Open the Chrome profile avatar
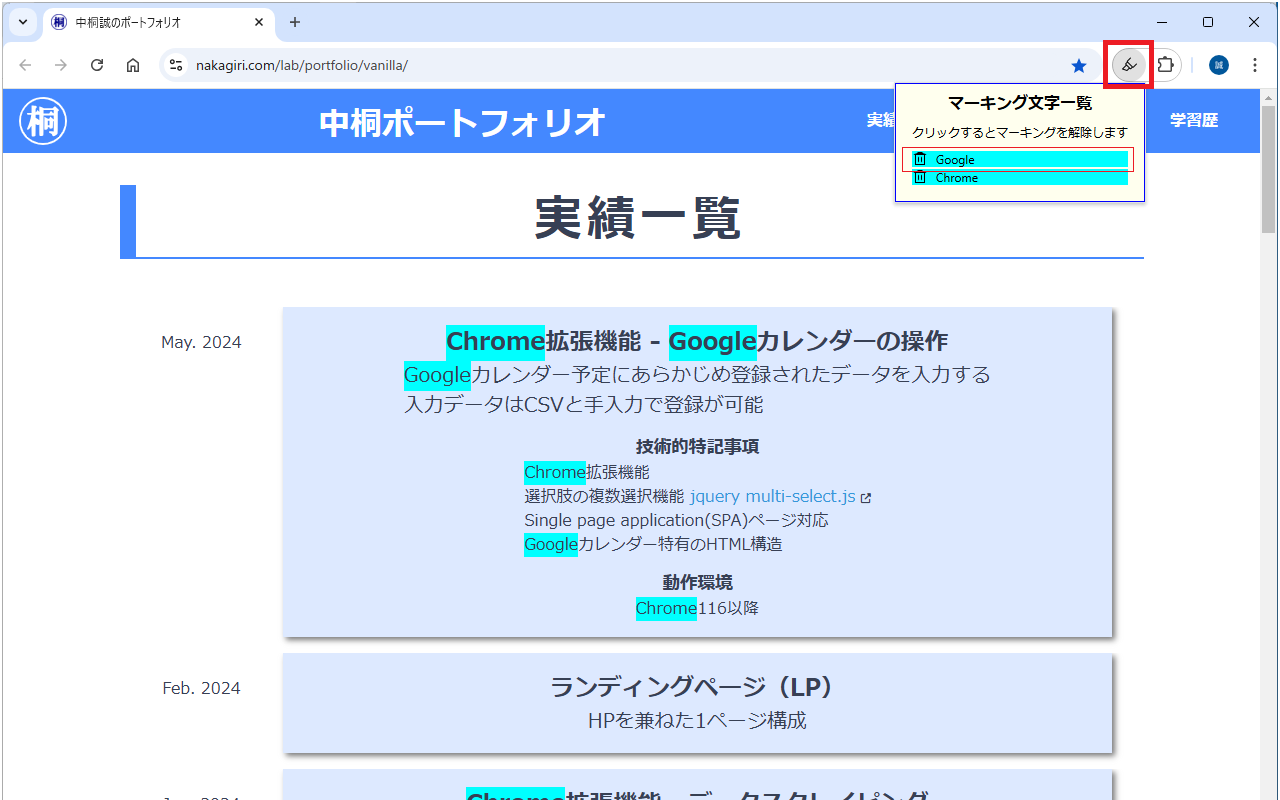 pos(1218,65)
